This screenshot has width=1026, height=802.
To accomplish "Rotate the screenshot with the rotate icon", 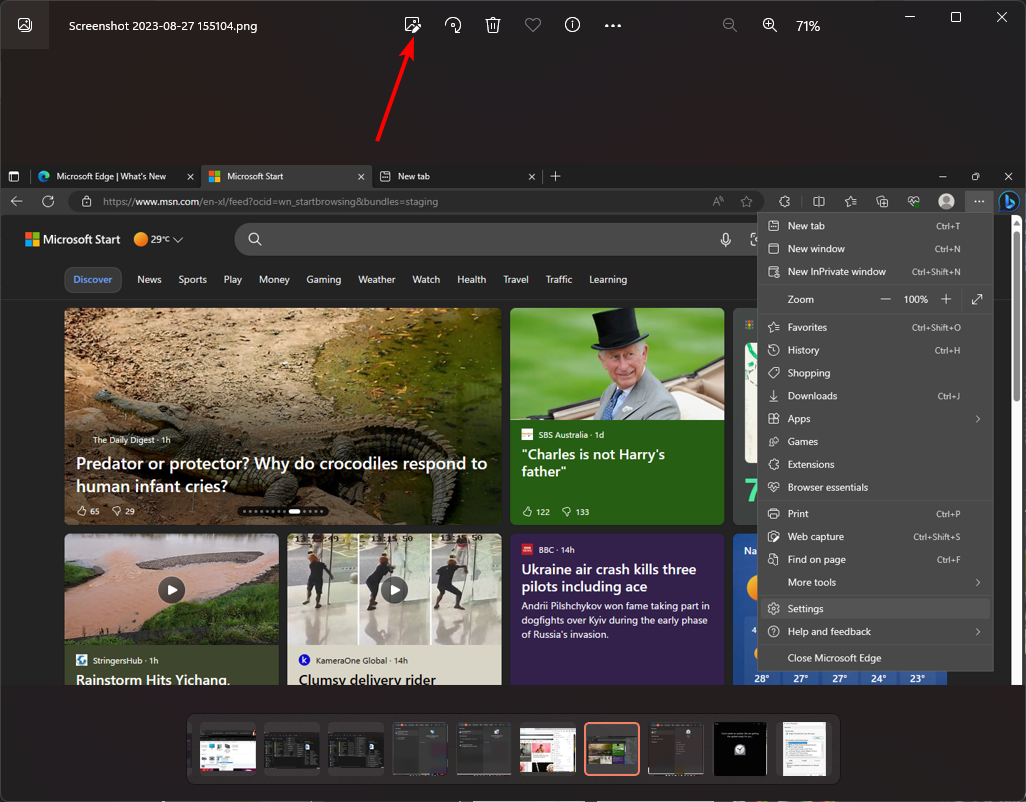I will click(x=453, y=25).
